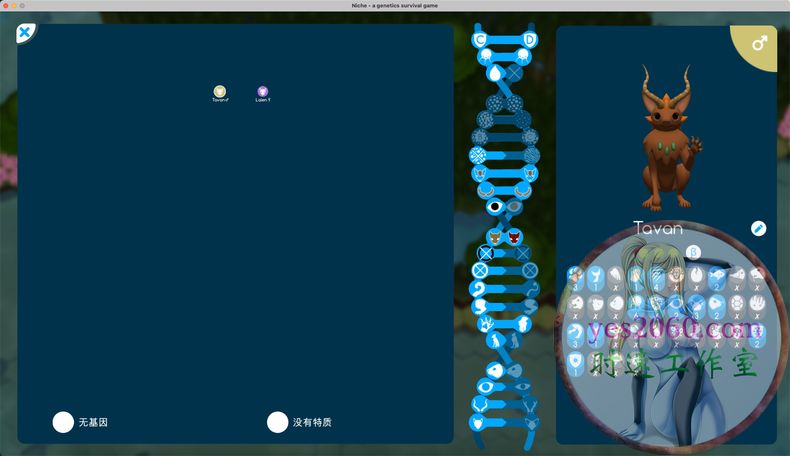
Task: Click the C gene at DNA top left
Action: [x=480, y=39]
